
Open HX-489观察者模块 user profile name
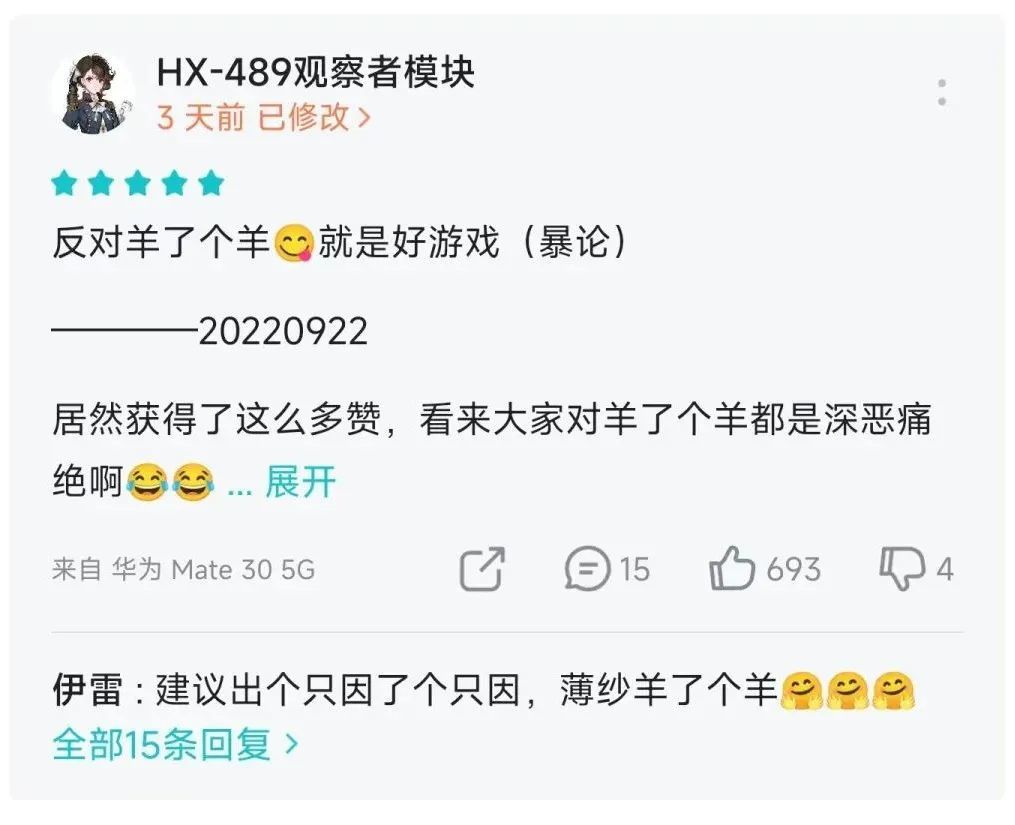pyautogui.click(x=316, y=72)
